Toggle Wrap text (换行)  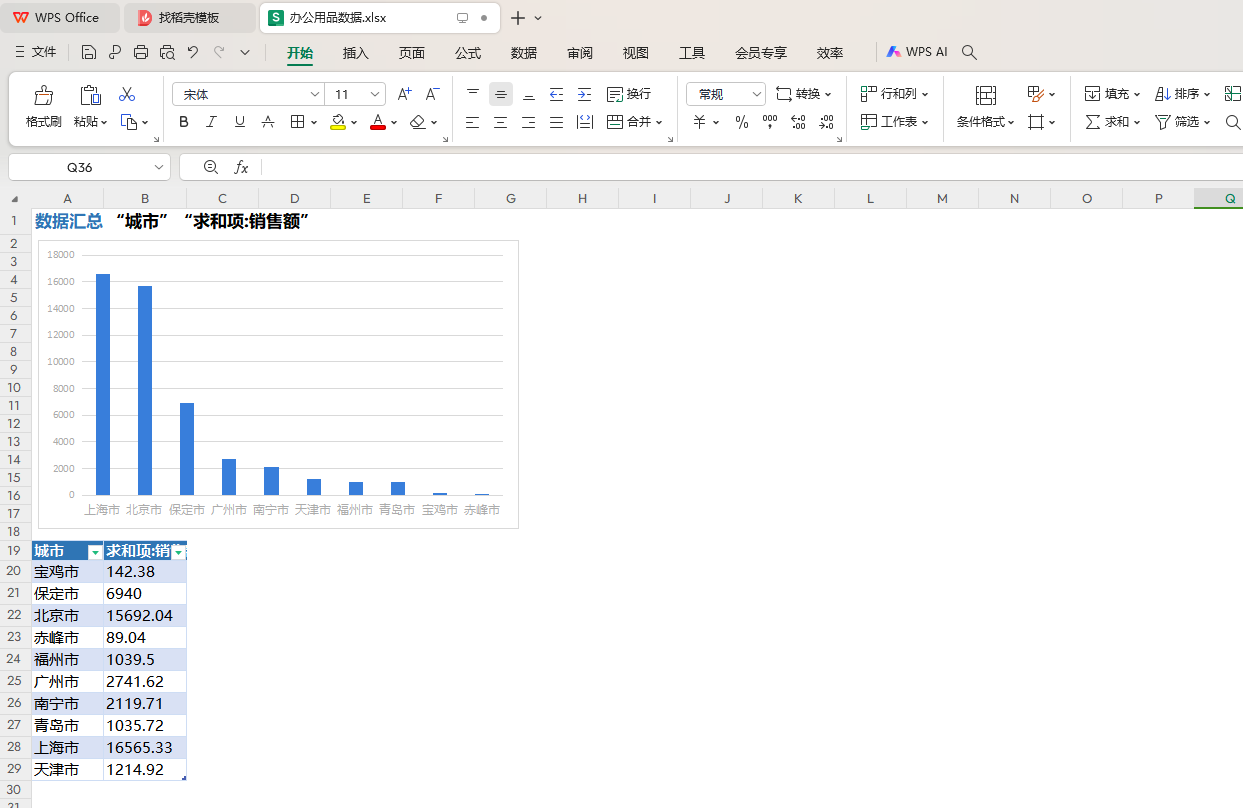pos(629,94)
